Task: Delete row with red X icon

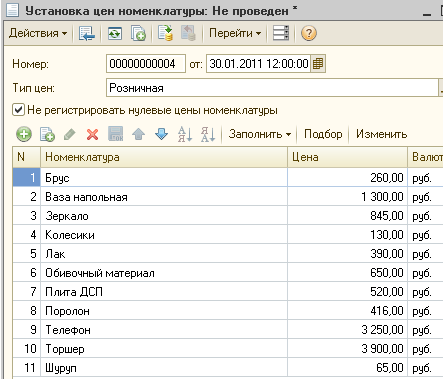Action: pyautogui.click(x=92, y=134)
